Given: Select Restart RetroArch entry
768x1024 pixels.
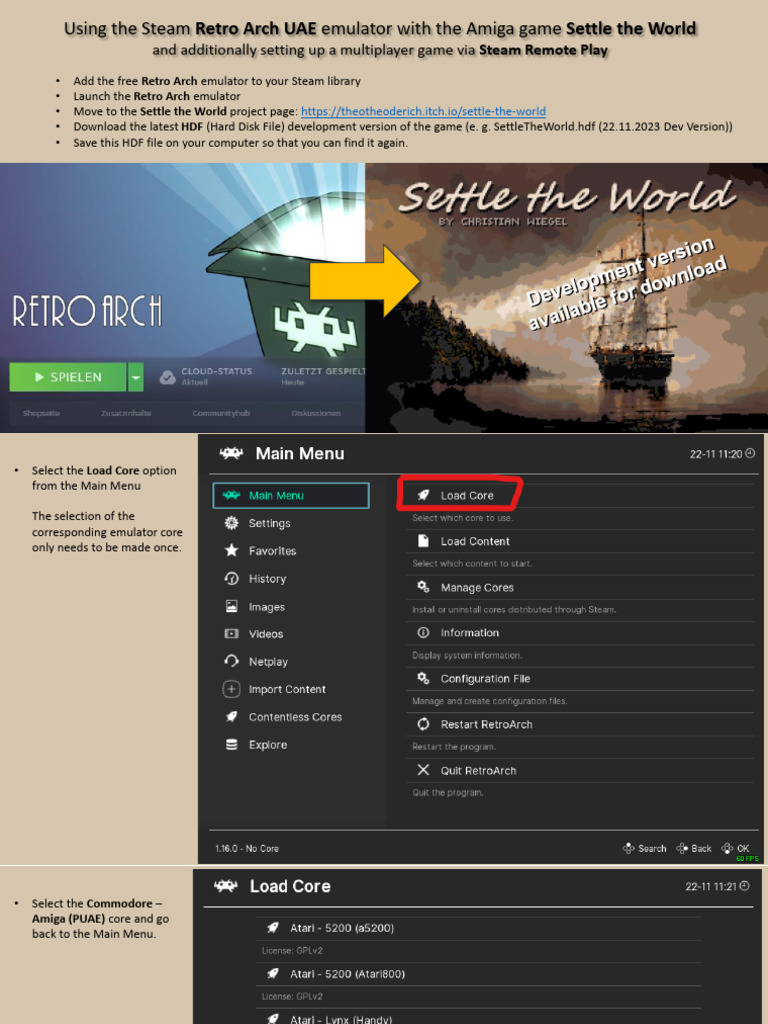Looking at the screenshot, I should [x=579, y=724].
